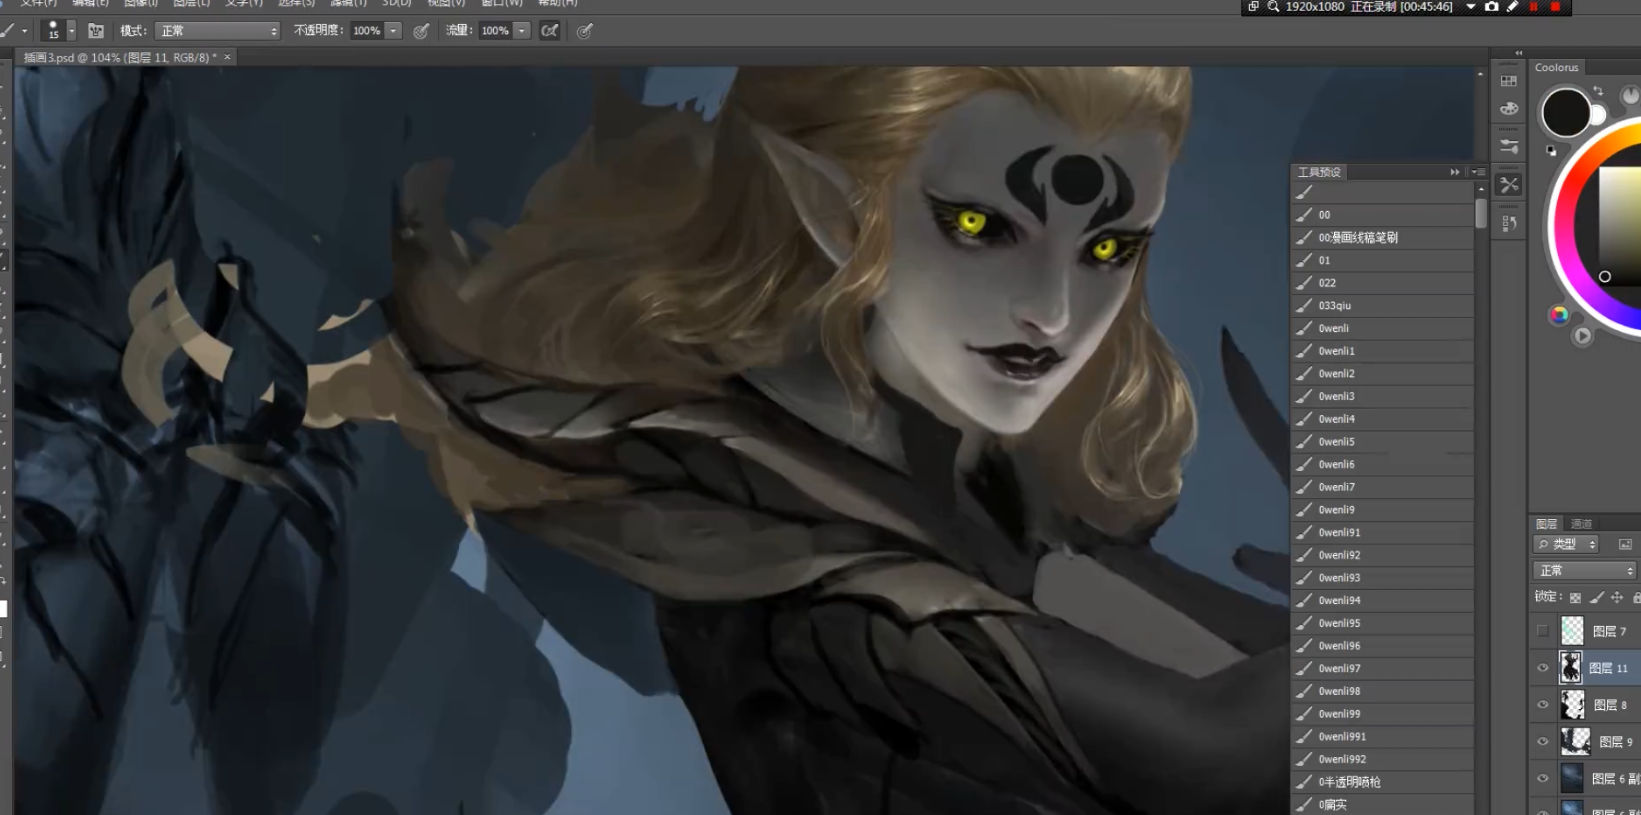This screenshot has width=1641, height=815.
Task: Click the flow 100% value field
Action: (x=495, y=31)
